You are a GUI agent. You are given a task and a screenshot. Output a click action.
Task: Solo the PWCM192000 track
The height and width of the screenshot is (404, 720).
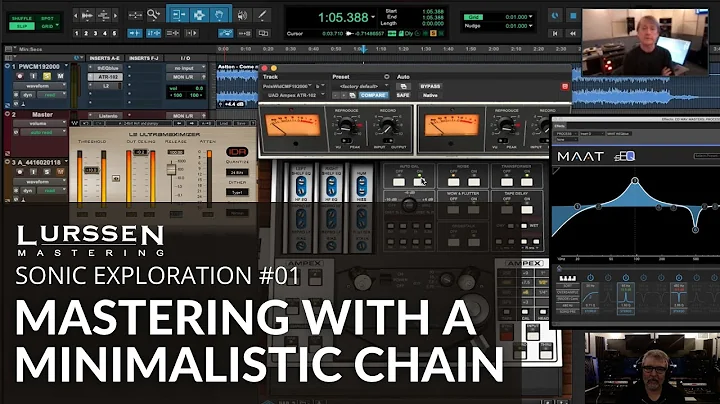pos(47,76)
